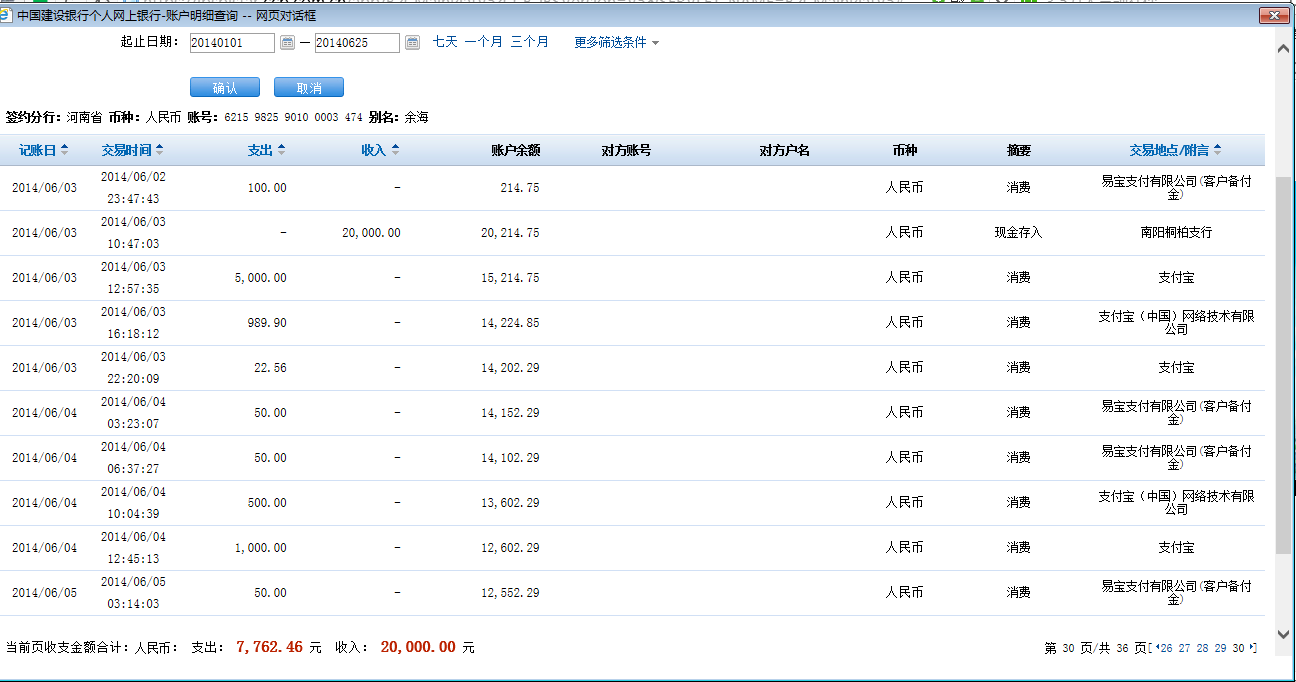Sort by 交易地点/附言 column arrow

(x=1216, y=150)
